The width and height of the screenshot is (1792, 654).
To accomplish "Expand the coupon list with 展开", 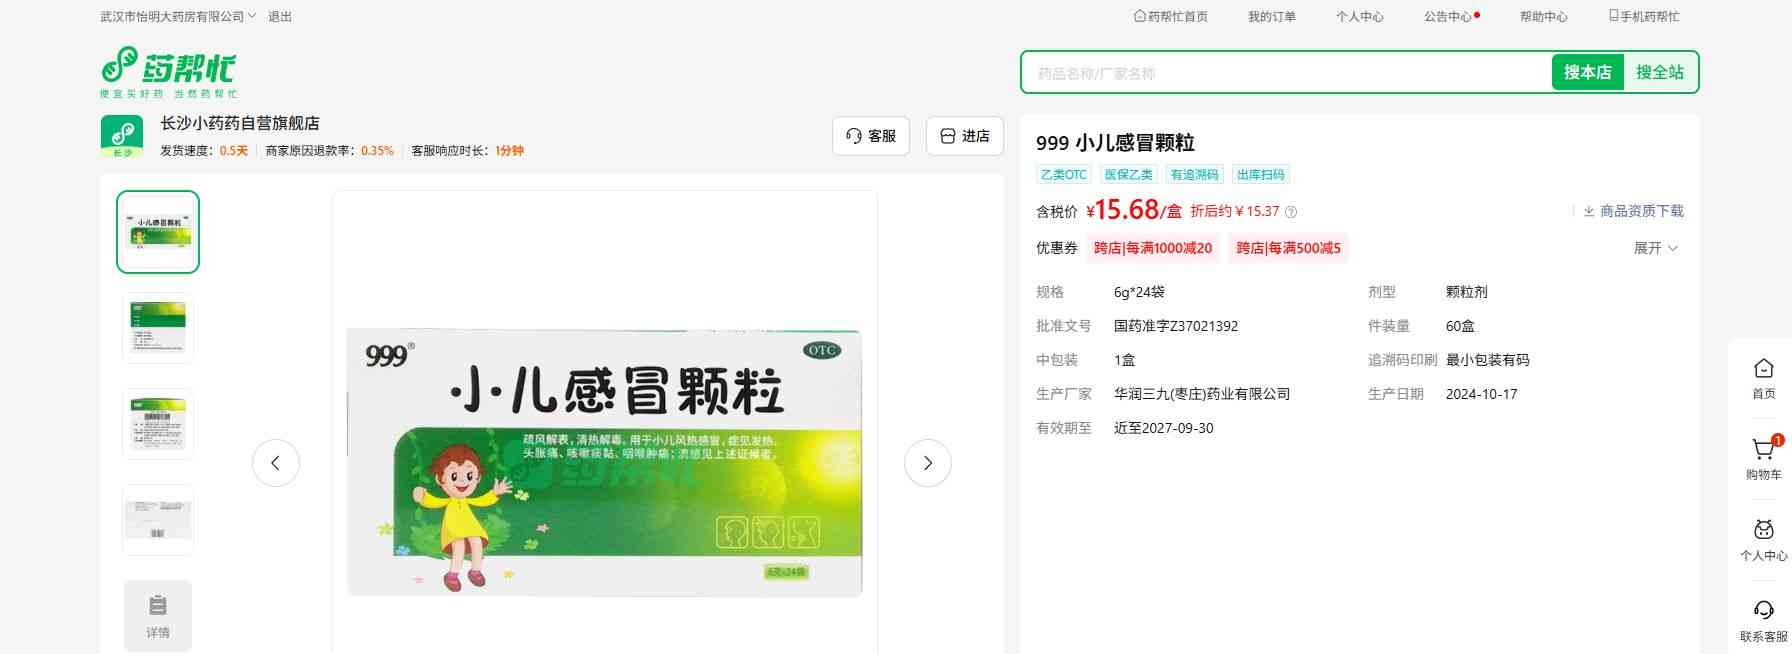I will [1655, 248].
